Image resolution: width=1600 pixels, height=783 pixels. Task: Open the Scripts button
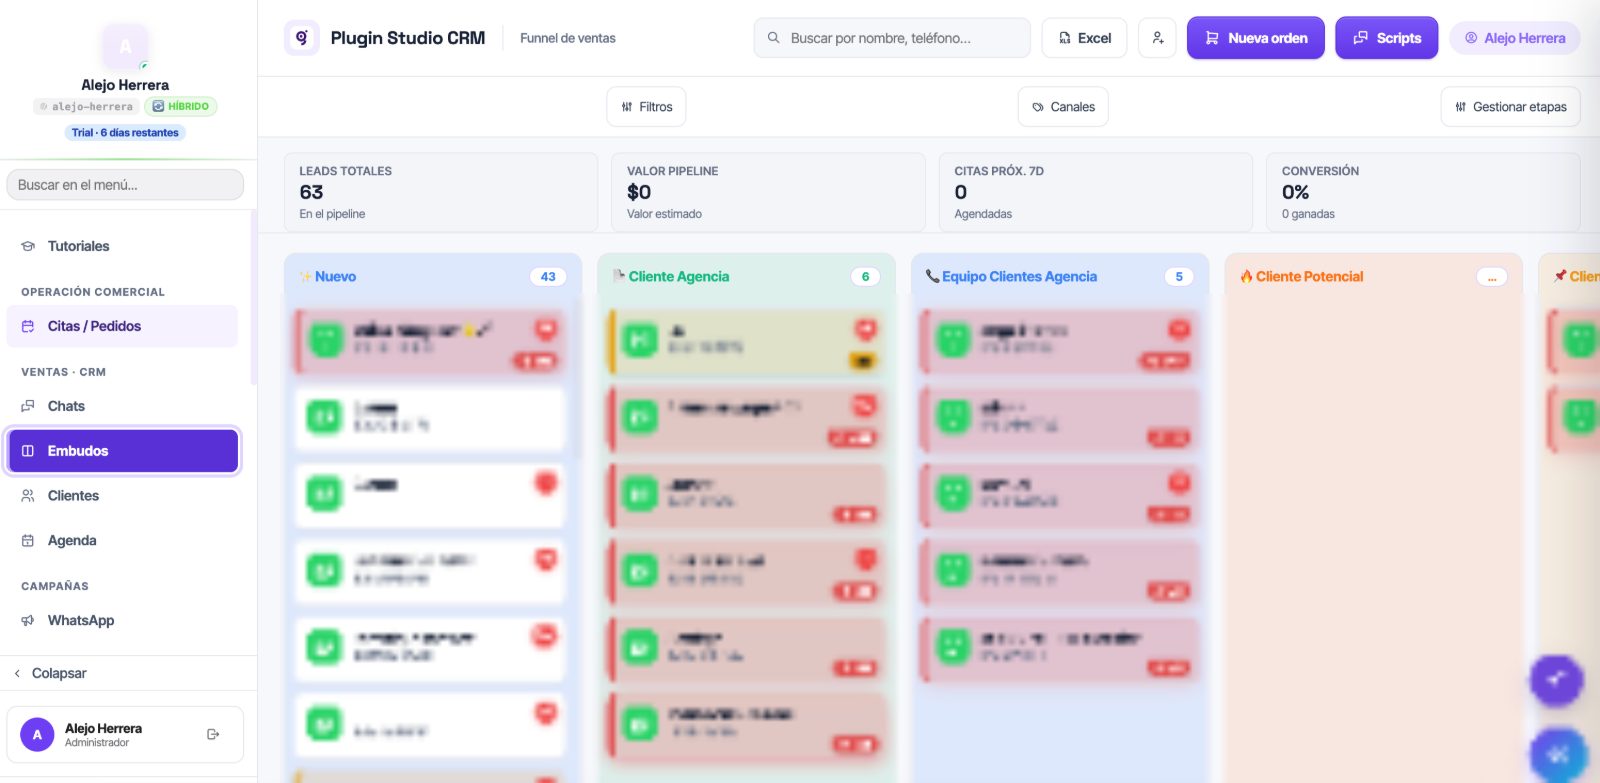[x=1387, y=38]
